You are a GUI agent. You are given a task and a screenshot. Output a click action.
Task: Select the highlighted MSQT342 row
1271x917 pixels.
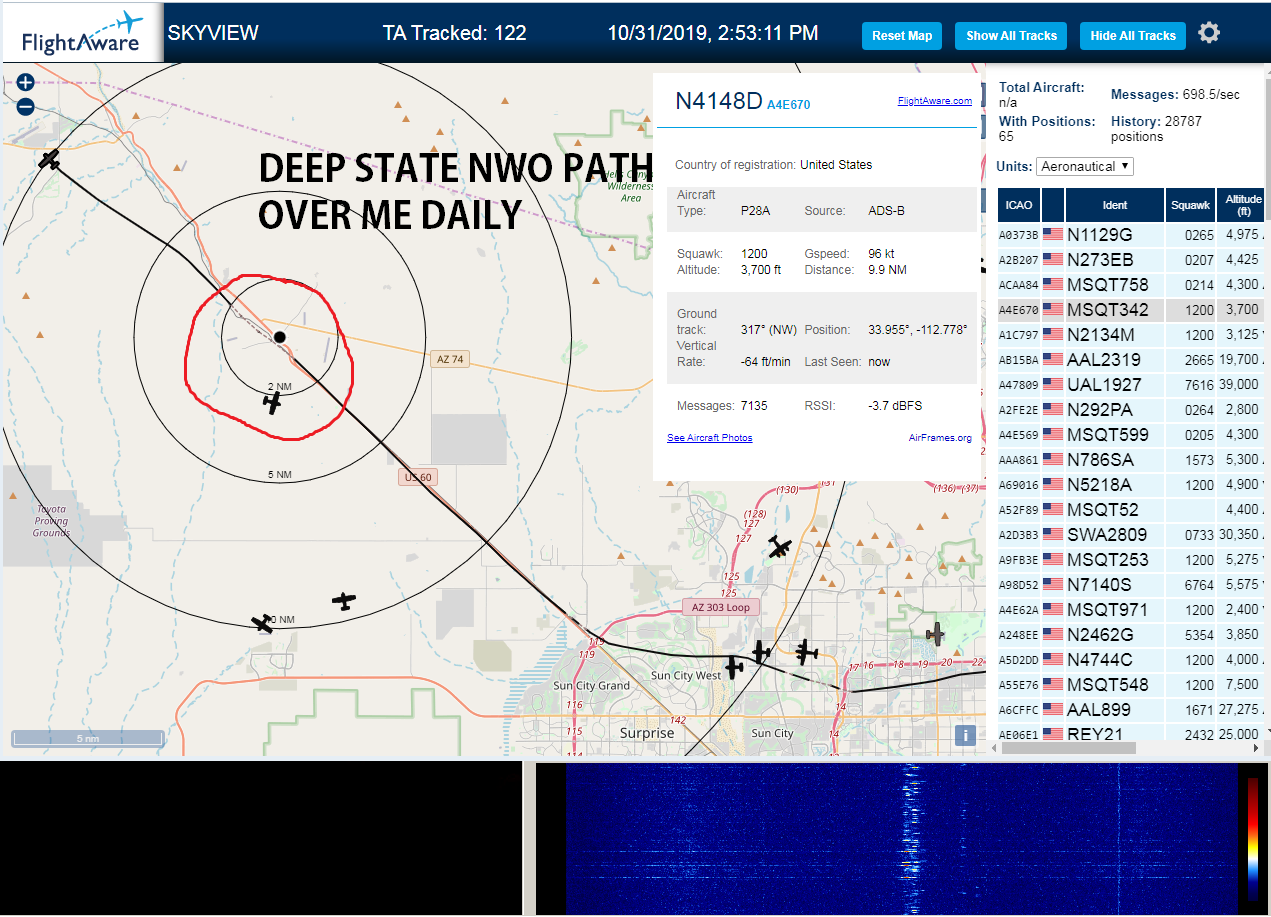pyautogui.click(x=1131, y=309)
